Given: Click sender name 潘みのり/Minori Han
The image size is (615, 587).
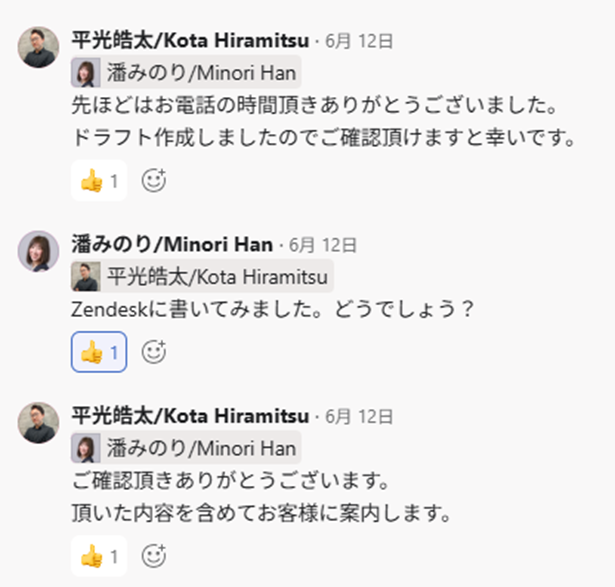Looking at the screenshot, I should [x=172, y=243].
